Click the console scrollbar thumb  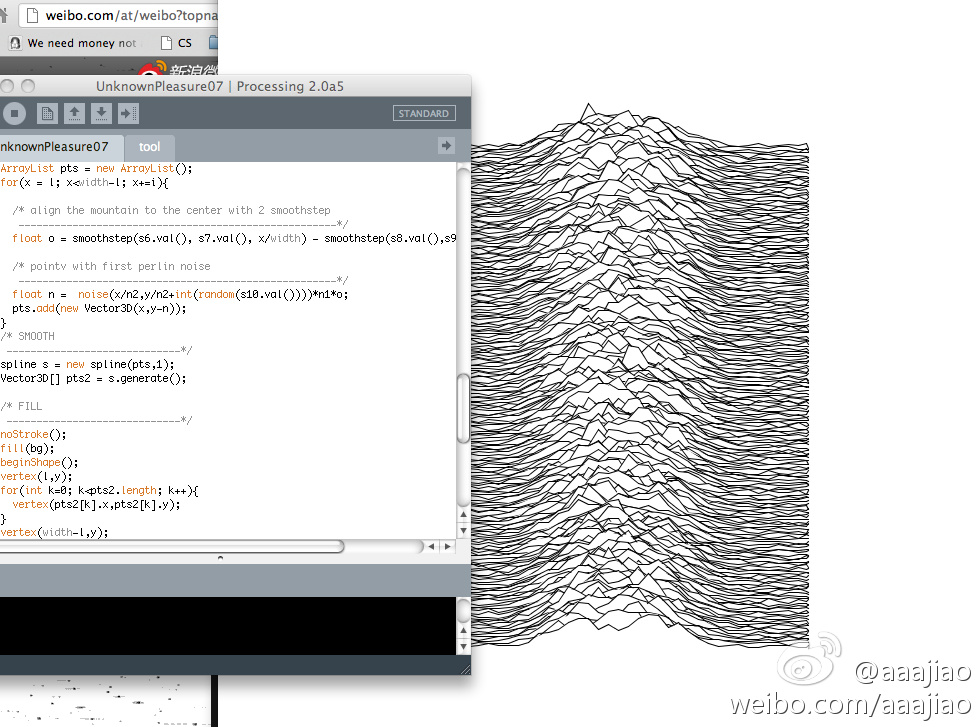pyautogui.click(x=463, y=610)
